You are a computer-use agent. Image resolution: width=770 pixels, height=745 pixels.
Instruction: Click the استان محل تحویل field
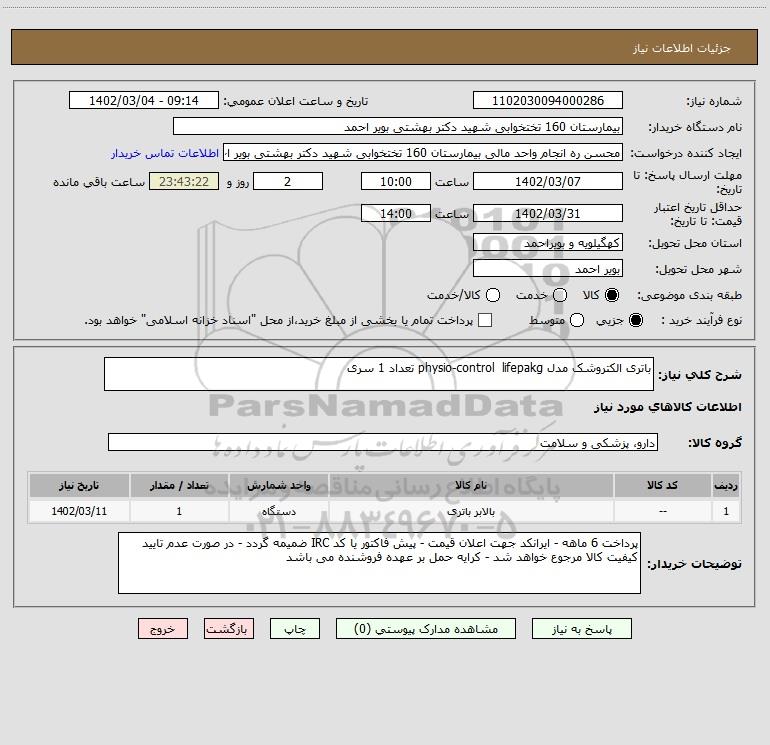click(x=548, y=243)
